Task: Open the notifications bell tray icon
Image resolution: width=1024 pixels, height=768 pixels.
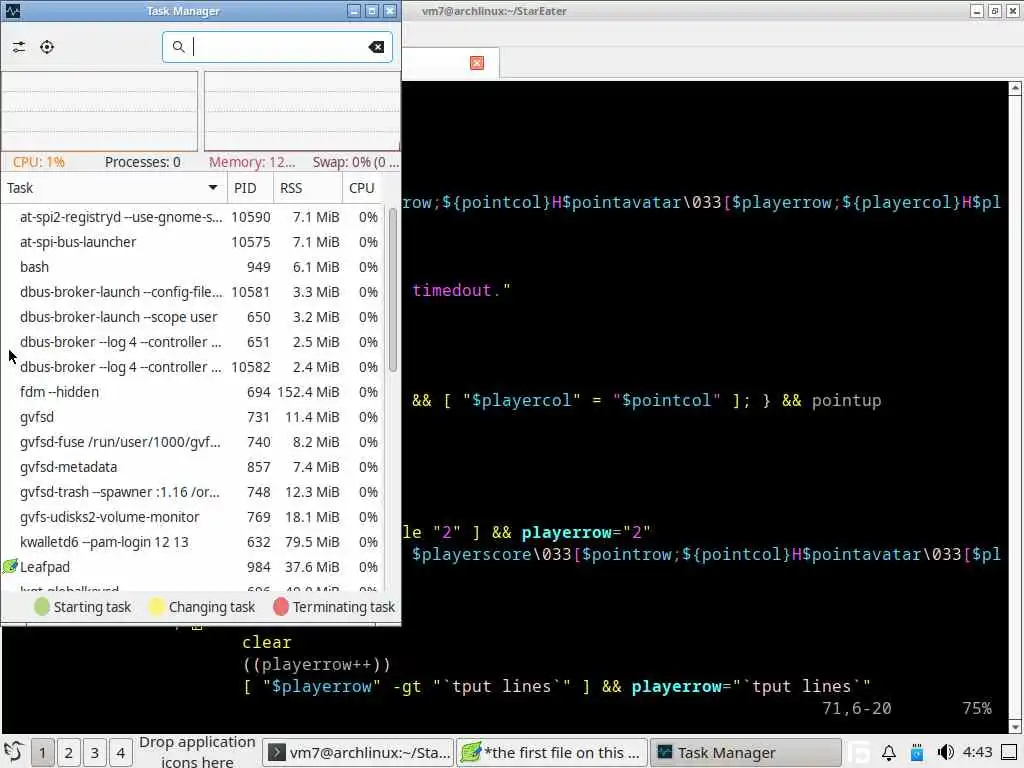Action: pyautogui.click(x=889, y=753)
